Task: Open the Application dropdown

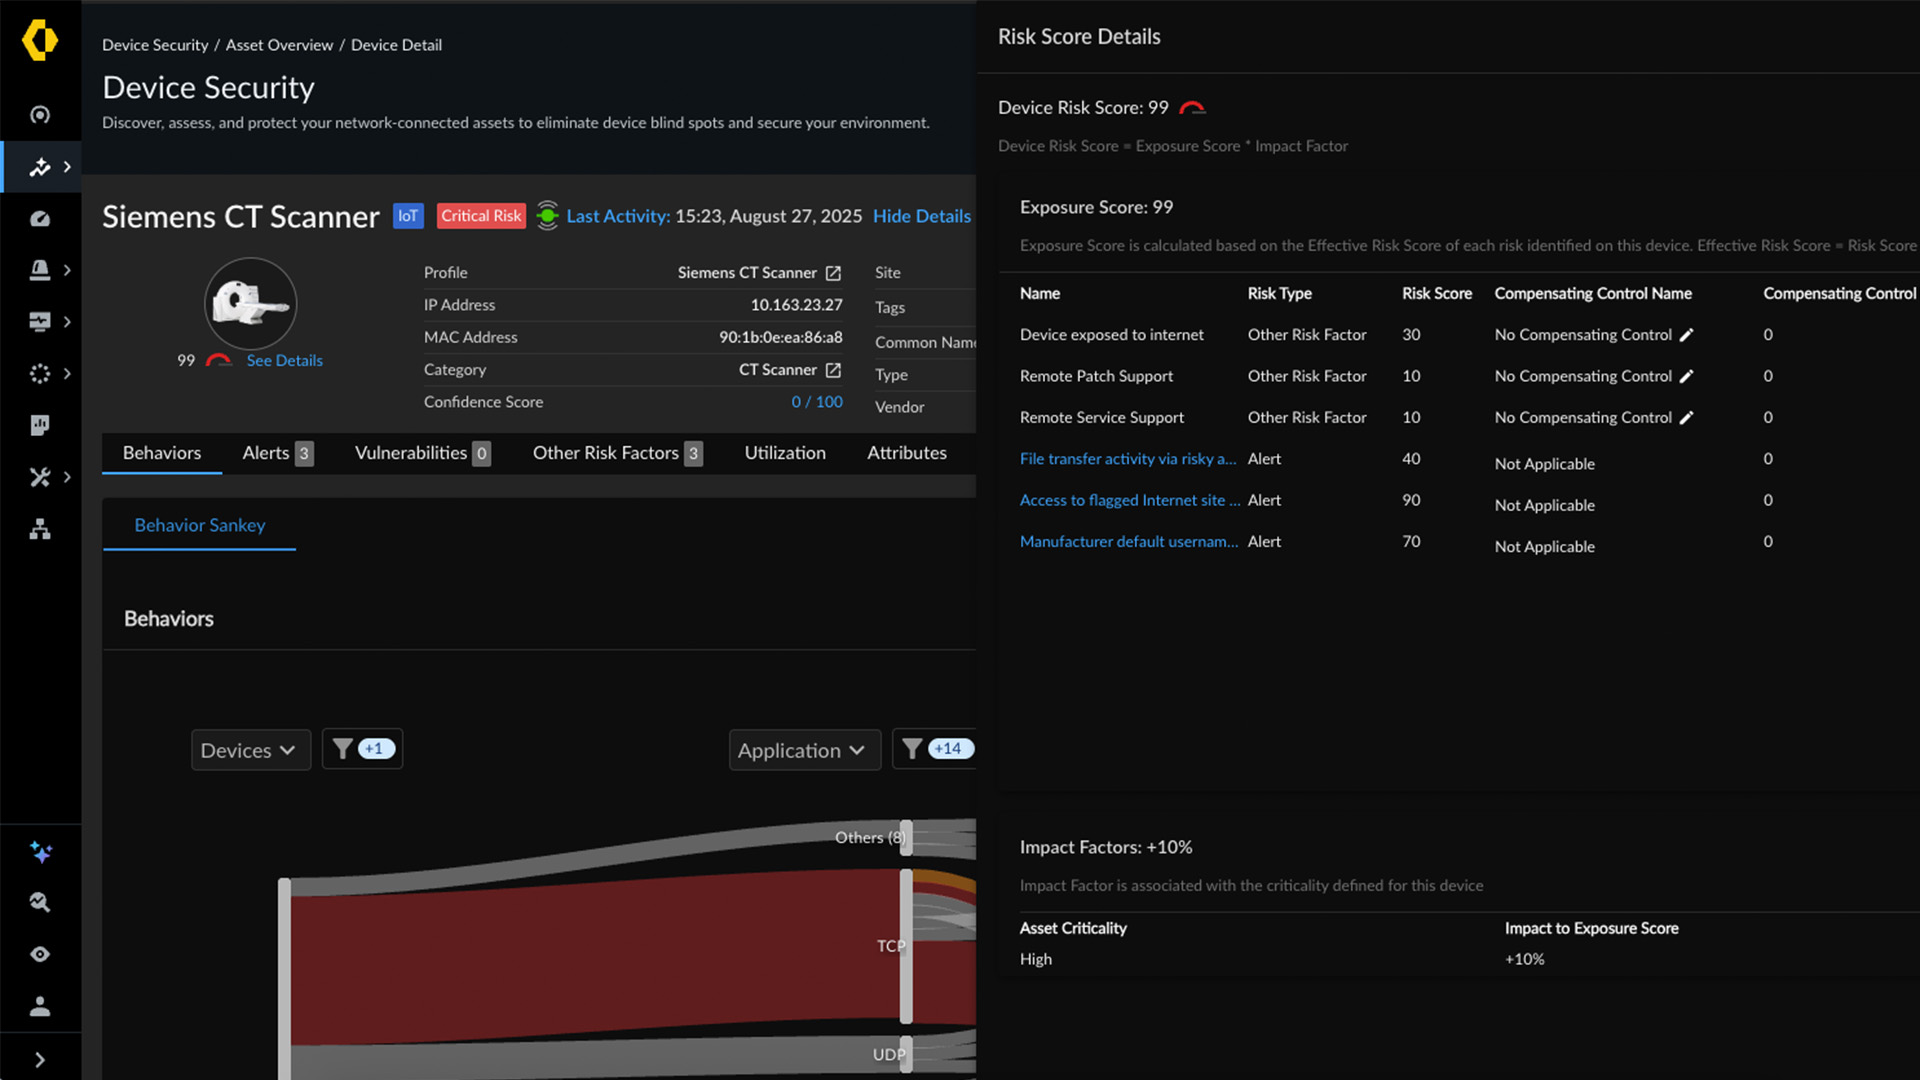Action: point(804,749)
